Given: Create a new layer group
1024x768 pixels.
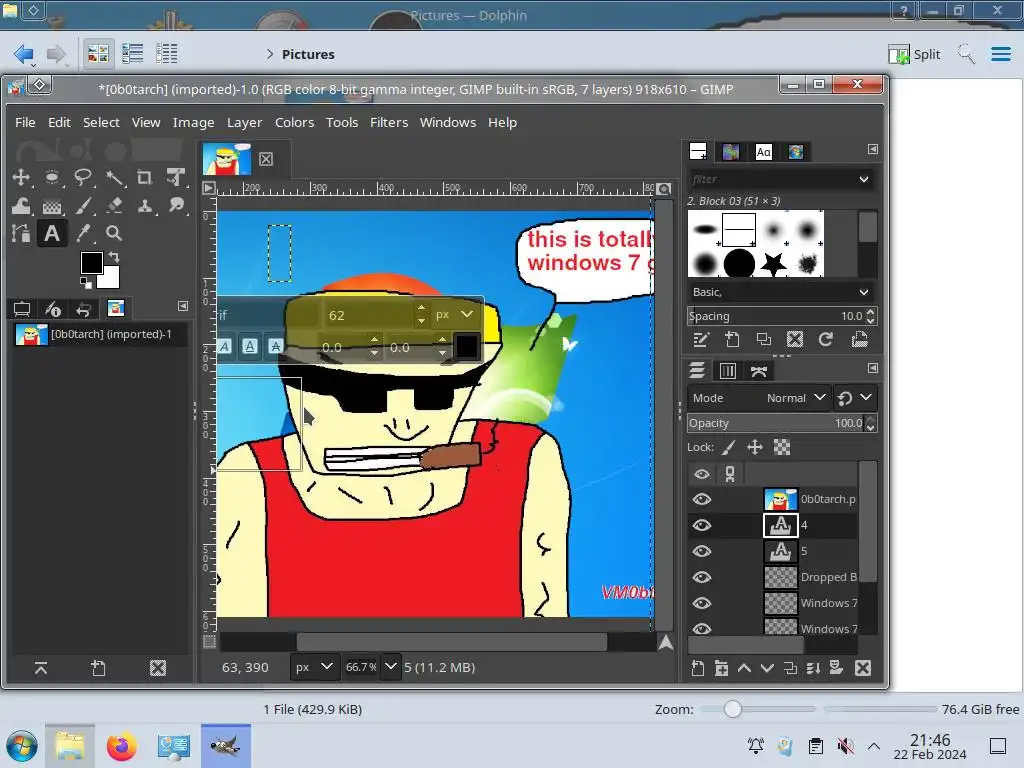Looking at the screenshot, I should [x=721, y=668].
